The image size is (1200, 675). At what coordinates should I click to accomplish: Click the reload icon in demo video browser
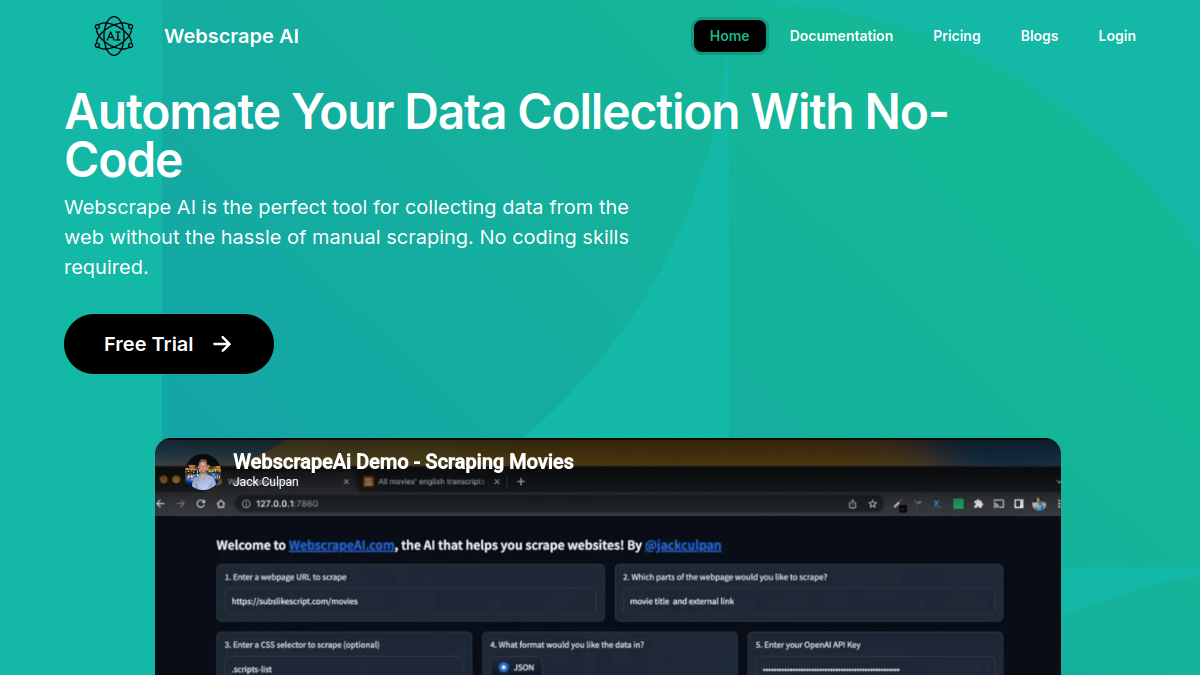[200, 504]
